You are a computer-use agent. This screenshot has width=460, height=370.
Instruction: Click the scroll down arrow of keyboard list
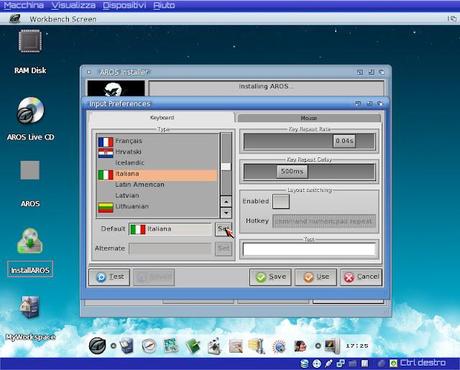226,213
